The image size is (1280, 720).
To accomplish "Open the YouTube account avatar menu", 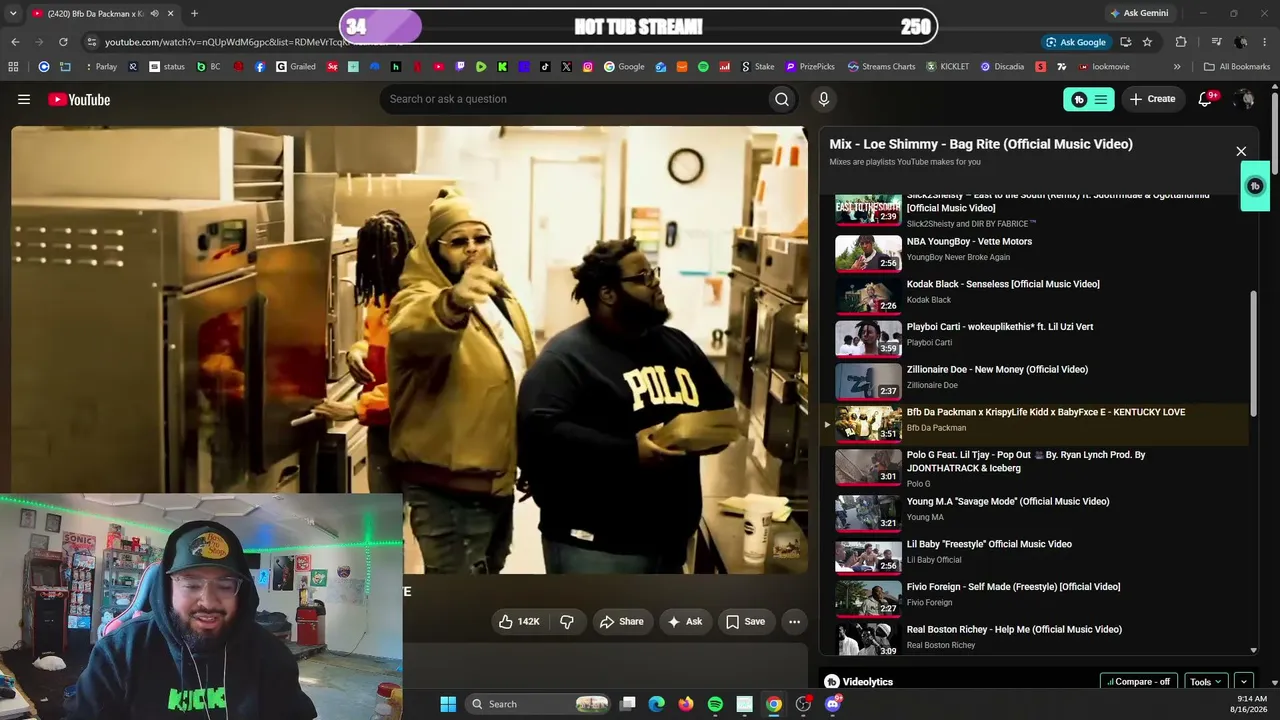I will (1244, 99).
